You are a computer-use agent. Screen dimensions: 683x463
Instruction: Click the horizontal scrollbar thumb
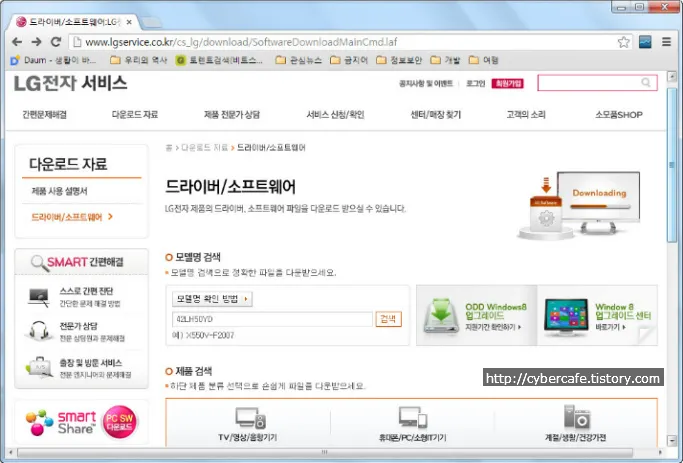point(325,452)
